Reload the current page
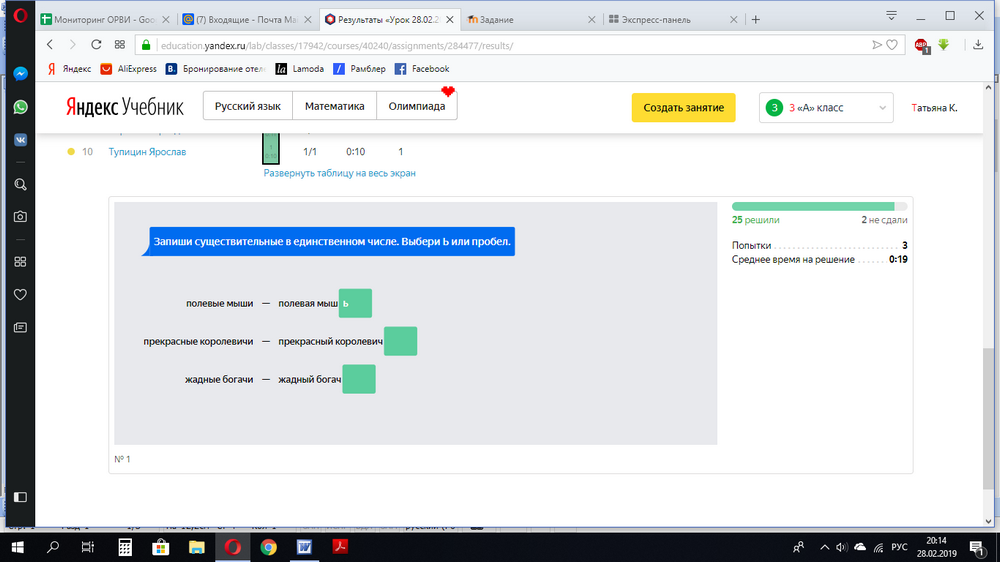This screenshot has height=562, width=1000. tap(96, 45)
